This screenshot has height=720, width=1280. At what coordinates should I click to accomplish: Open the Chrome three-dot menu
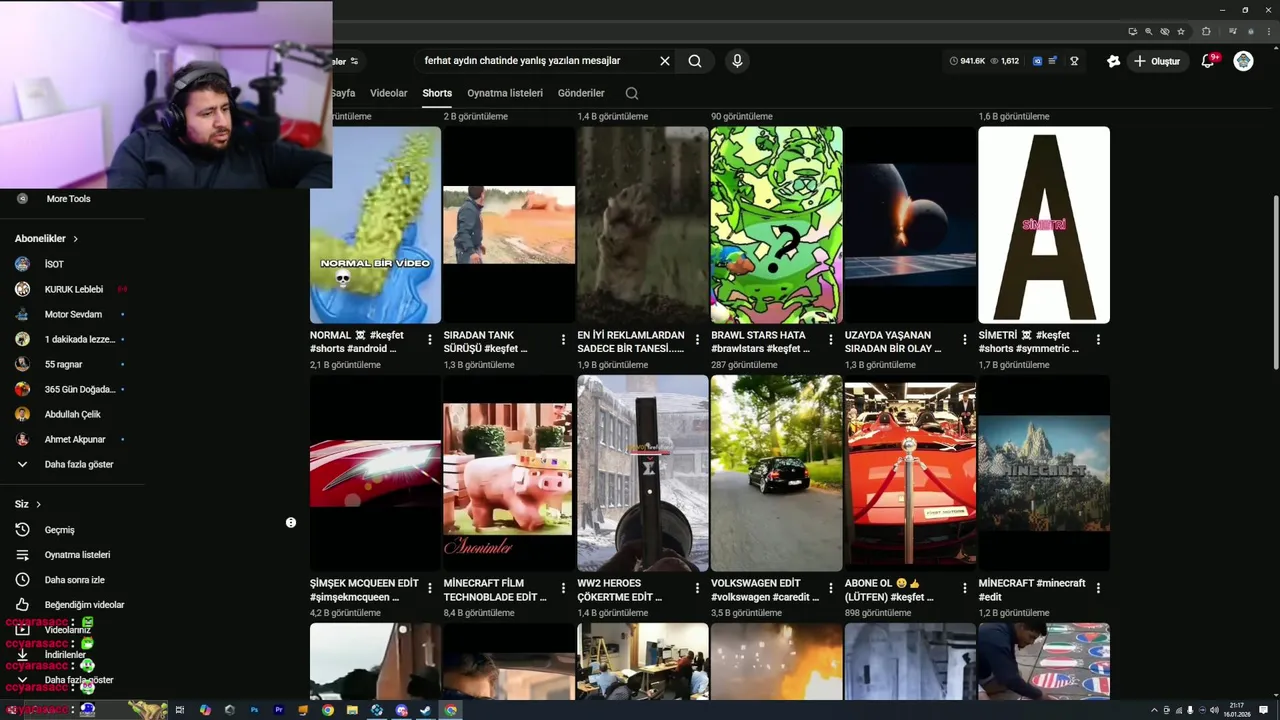pos(1267,31)
